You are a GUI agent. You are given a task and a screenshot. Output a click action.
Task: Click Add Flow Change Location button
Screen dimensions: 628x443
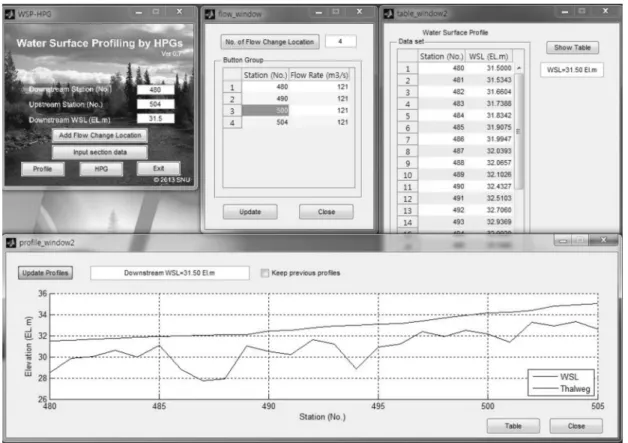coord(100,135)
